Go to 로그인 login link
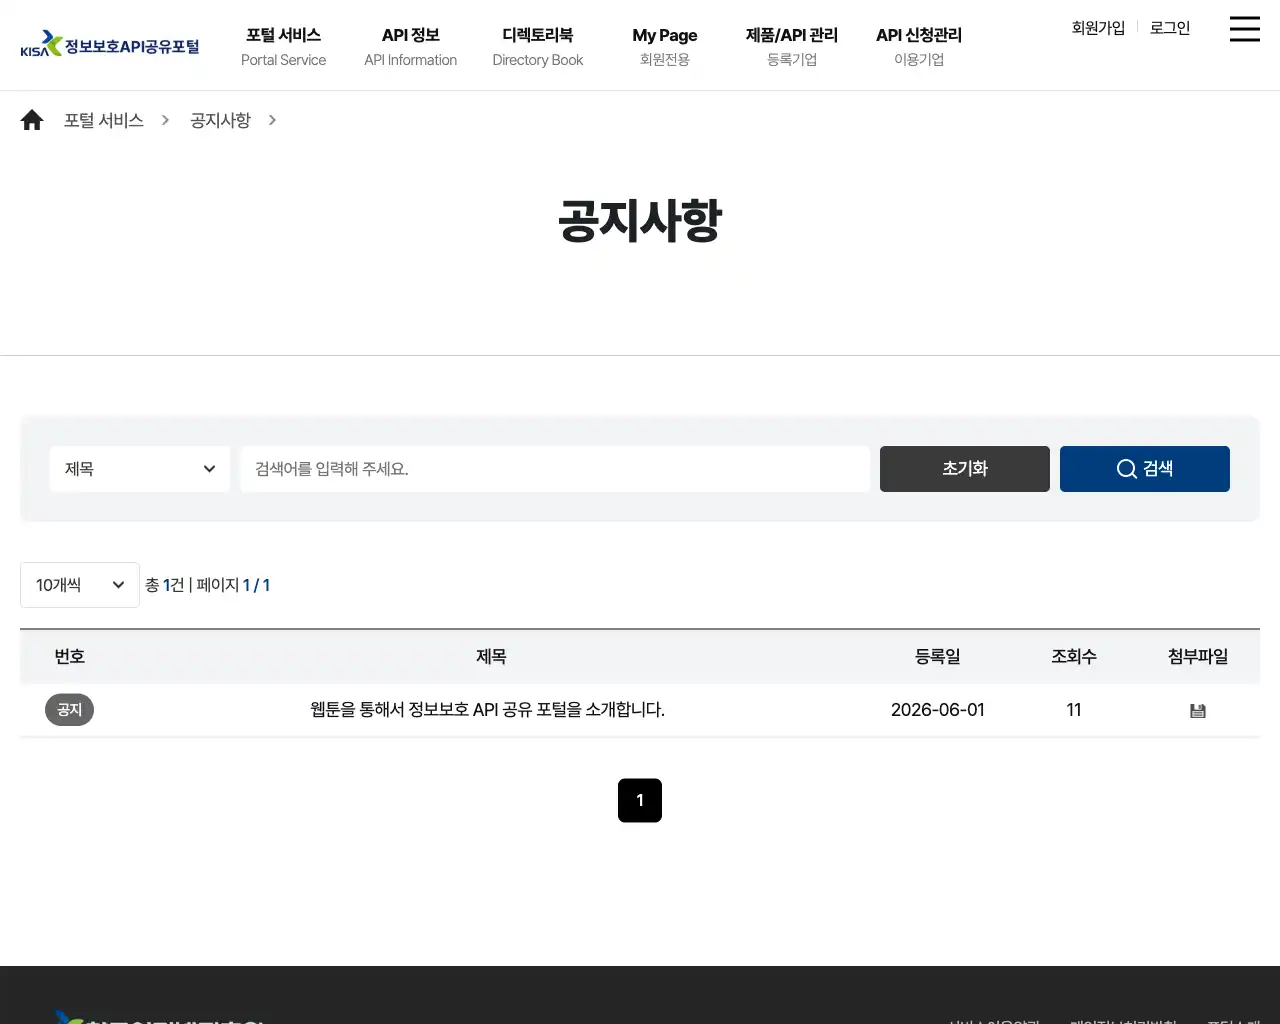This screenshot has width=1280, height=1024. pyautogui.click(x=1170, y=28)
